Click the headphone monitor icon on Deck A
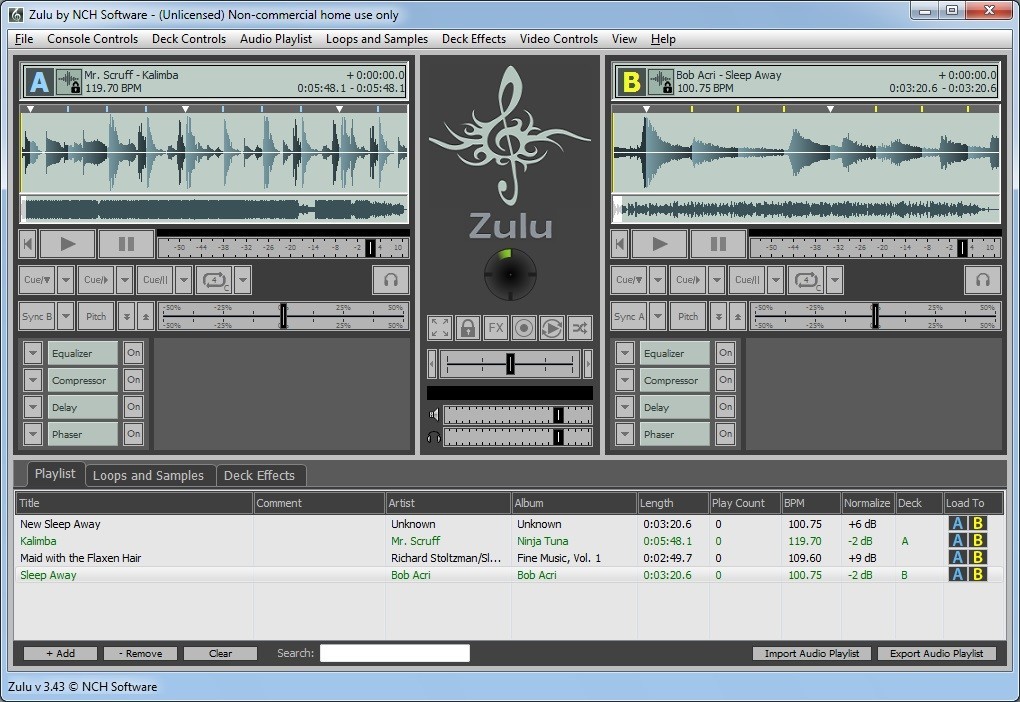The height and width of the screenshot is (702, 1020). coord(390,280)
